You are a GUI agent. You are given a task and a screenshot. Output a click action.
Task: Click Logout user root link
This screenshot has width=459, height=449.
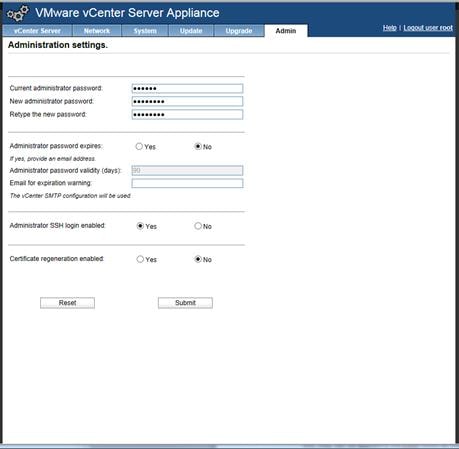click(428, 28)
